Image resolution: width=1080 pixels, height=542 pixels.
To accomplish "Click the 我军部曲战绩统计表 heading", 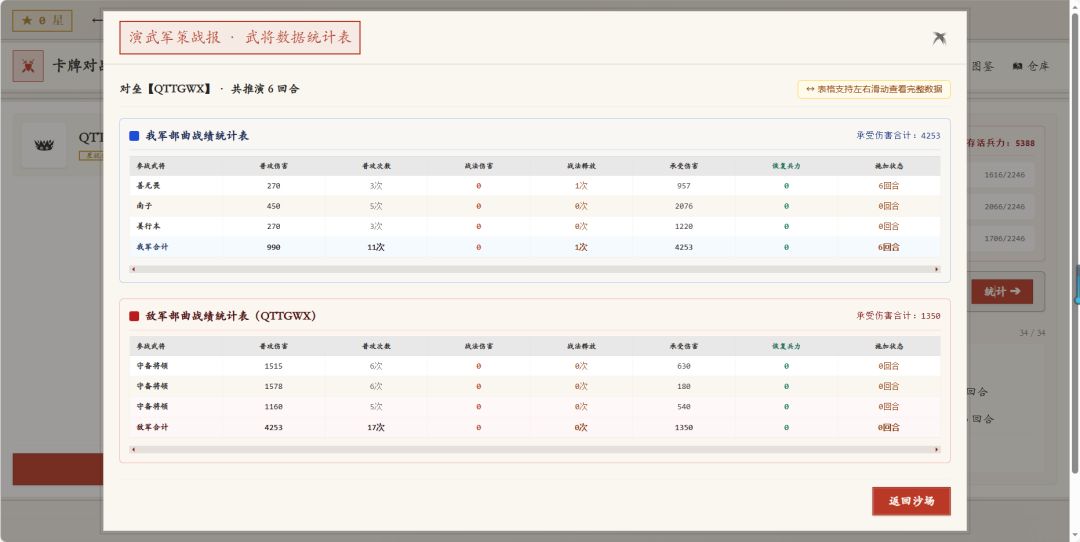I will coord(197,136).
